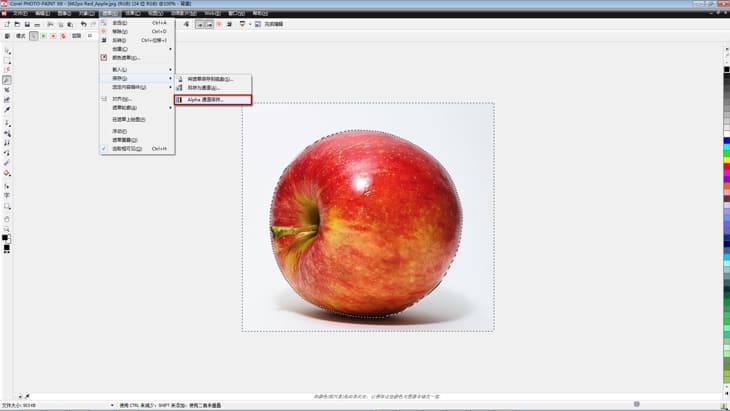Viewport: 730px width, 411px height.
Task: Pick the hand pan tool
Action: 7,217
